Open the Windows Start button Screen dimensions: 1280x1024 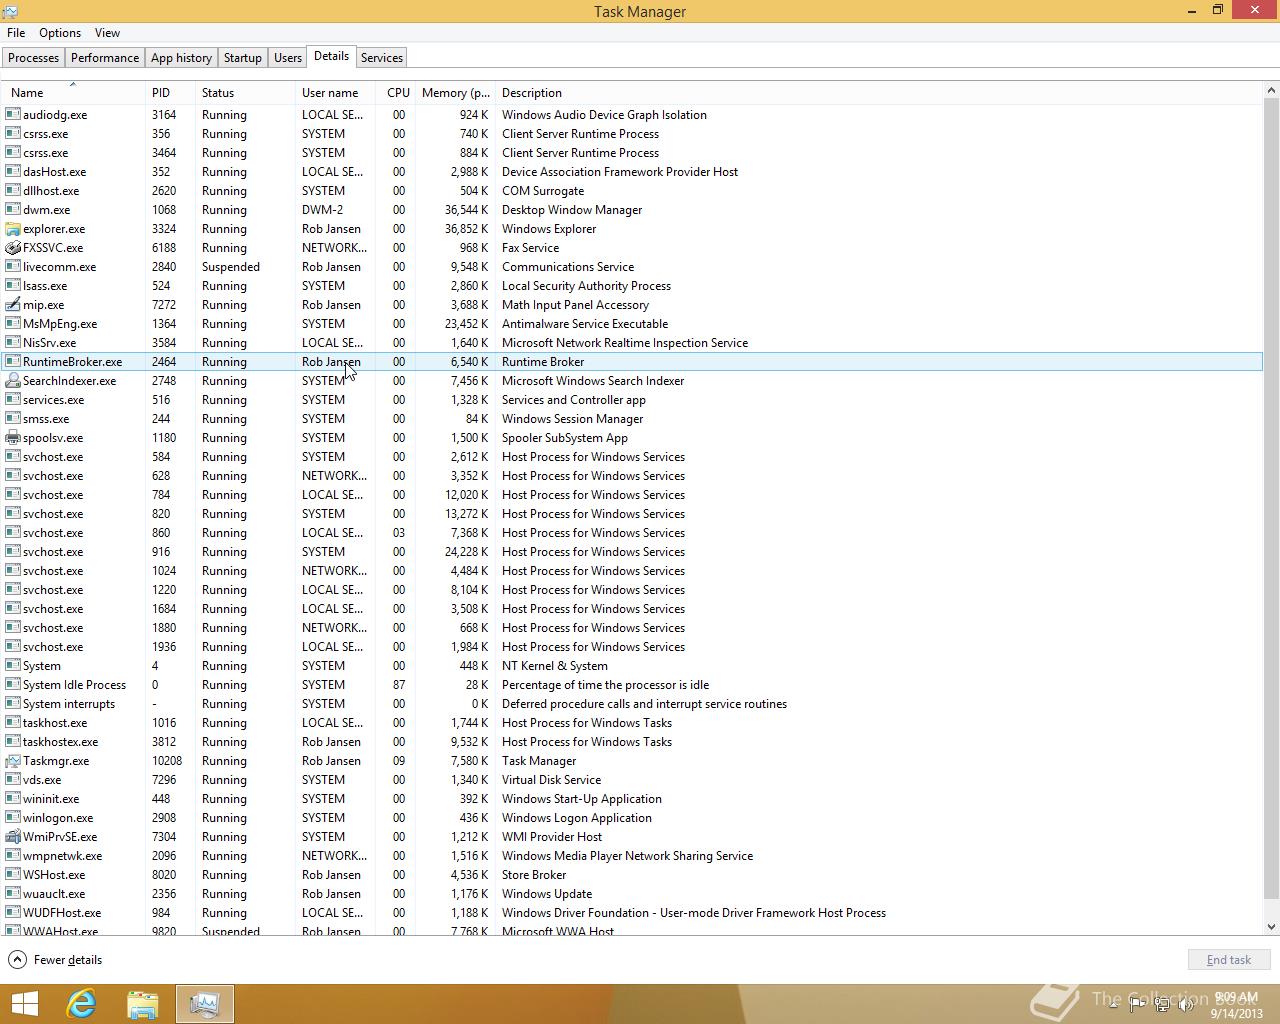pyautogui.click(x=24, y=1004)
